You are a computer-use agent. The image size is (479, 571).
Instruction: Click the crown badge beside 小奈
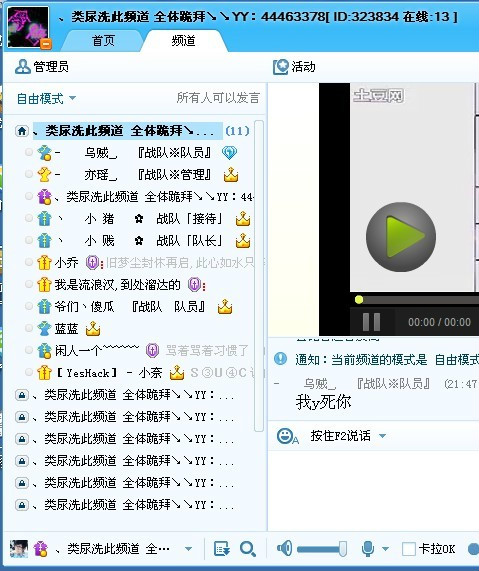177,373
